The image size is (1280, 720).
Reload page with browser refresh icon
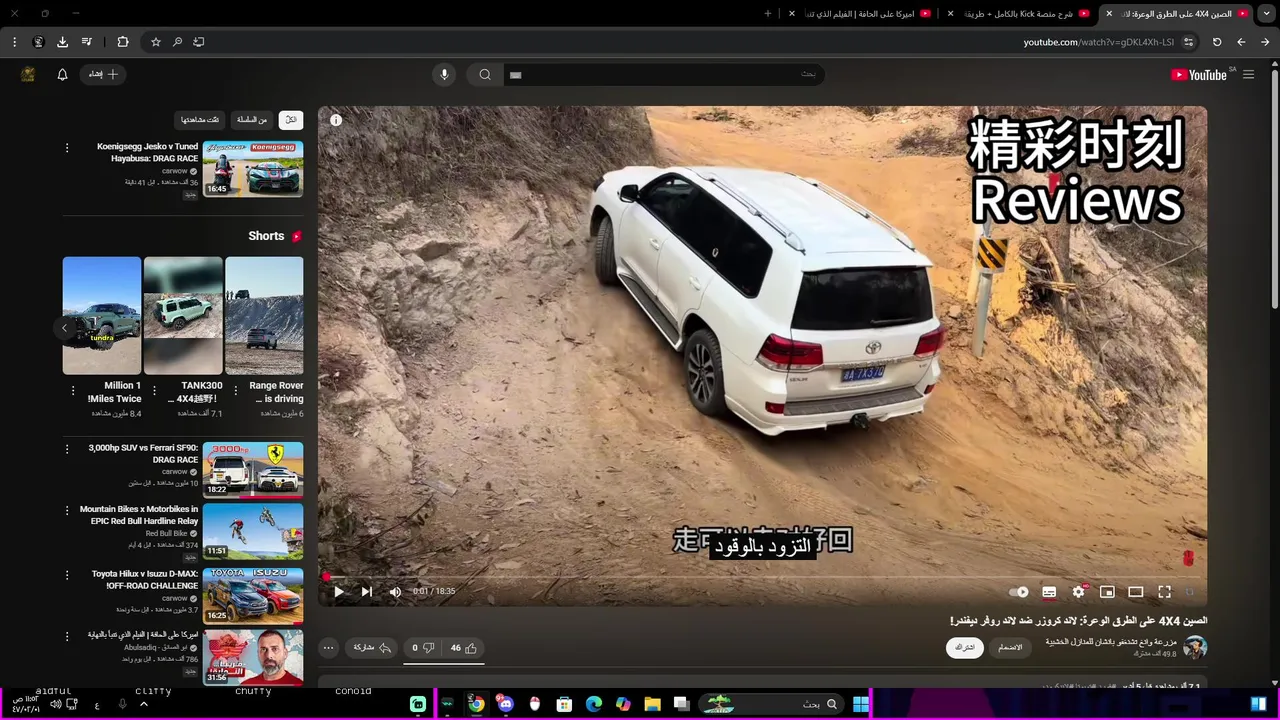1217,42
